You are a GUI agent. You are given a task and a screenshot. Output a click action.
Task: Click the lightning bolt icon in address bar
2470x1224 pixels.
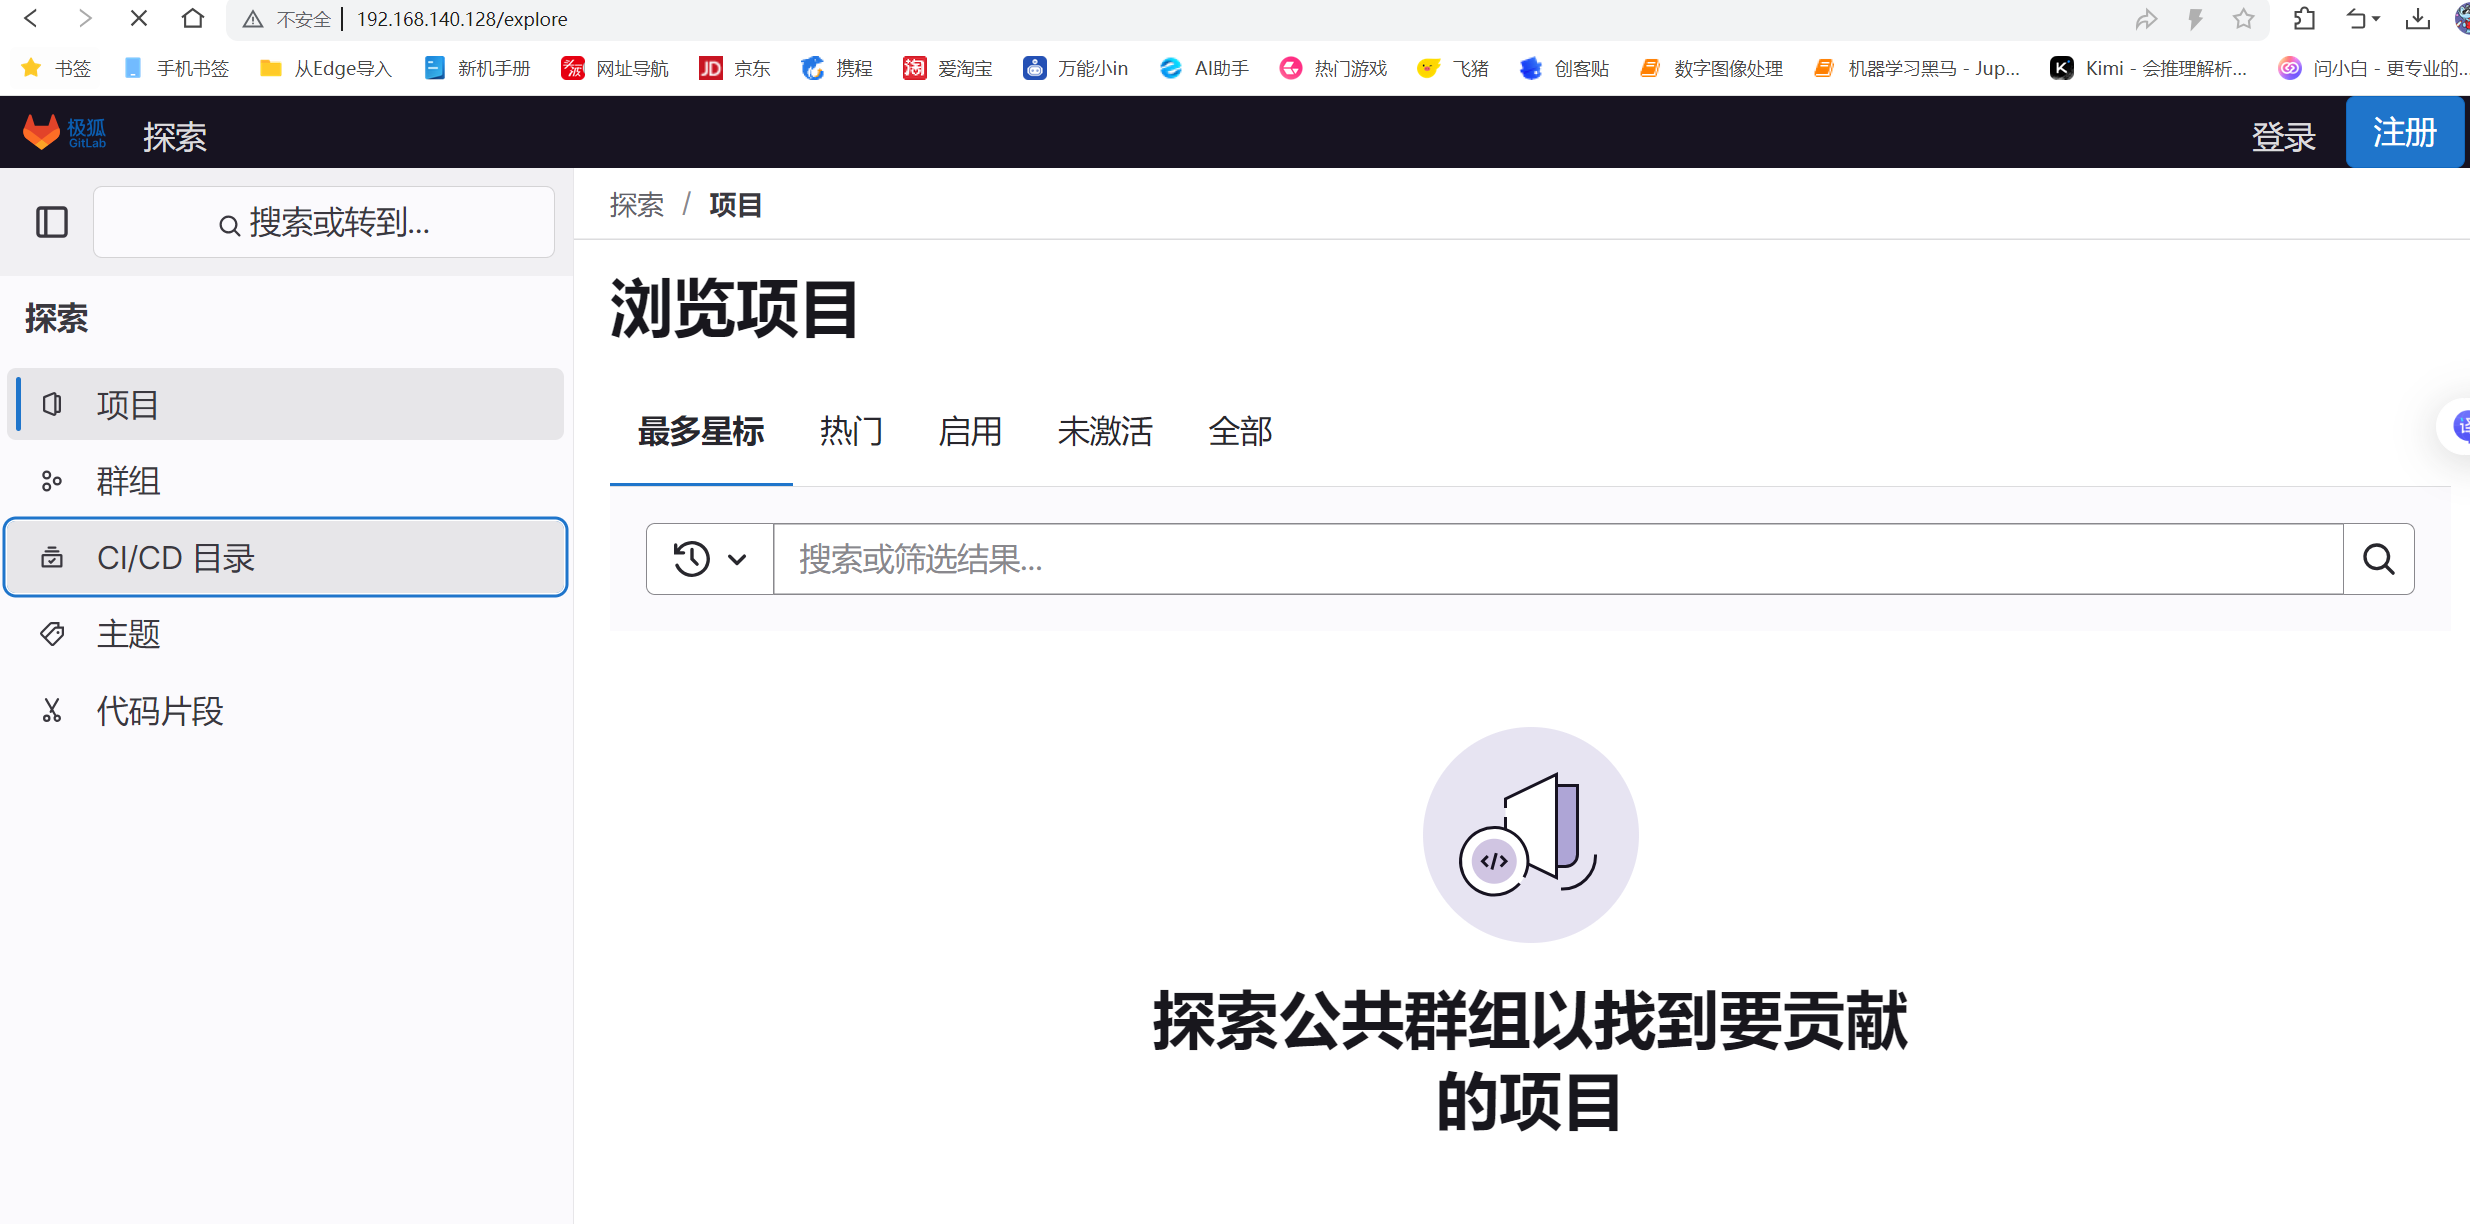2195,19
